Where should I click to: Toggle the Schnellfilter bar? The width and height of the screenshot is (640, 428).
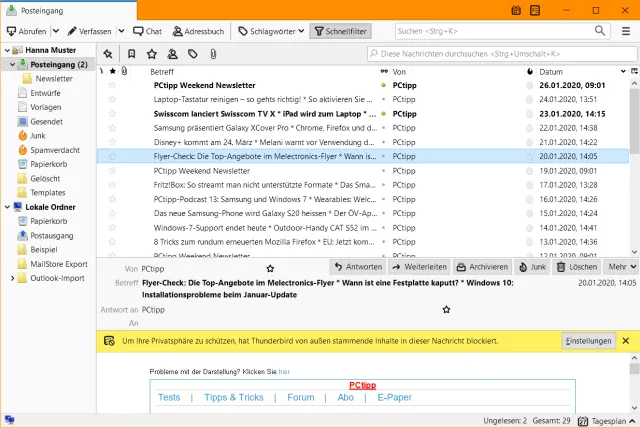[337, 31]
